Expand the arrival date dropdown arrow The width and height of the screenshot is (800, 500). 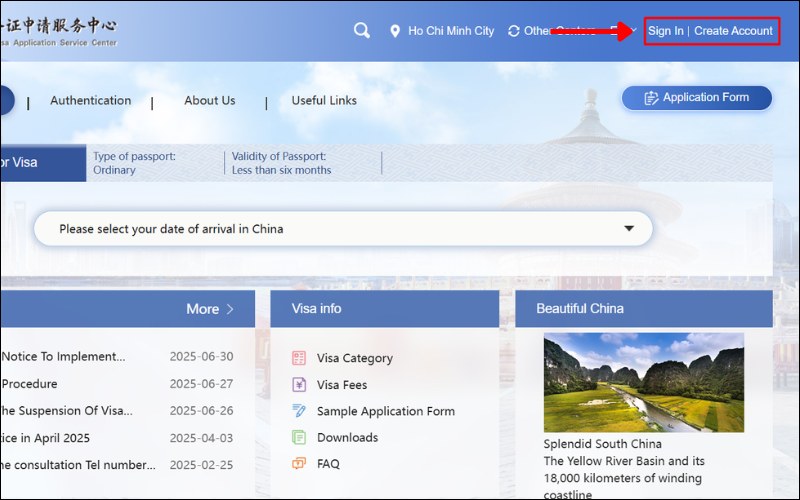[x=629, y=229]
